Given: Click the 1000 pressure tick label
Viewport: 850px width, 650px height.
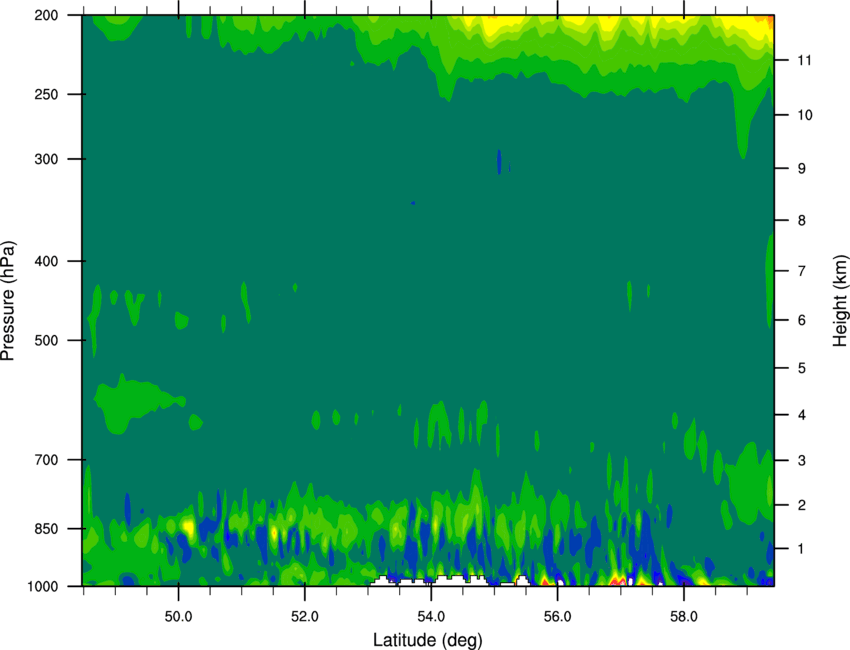Looking at the screenshot, I should point(43,587).
